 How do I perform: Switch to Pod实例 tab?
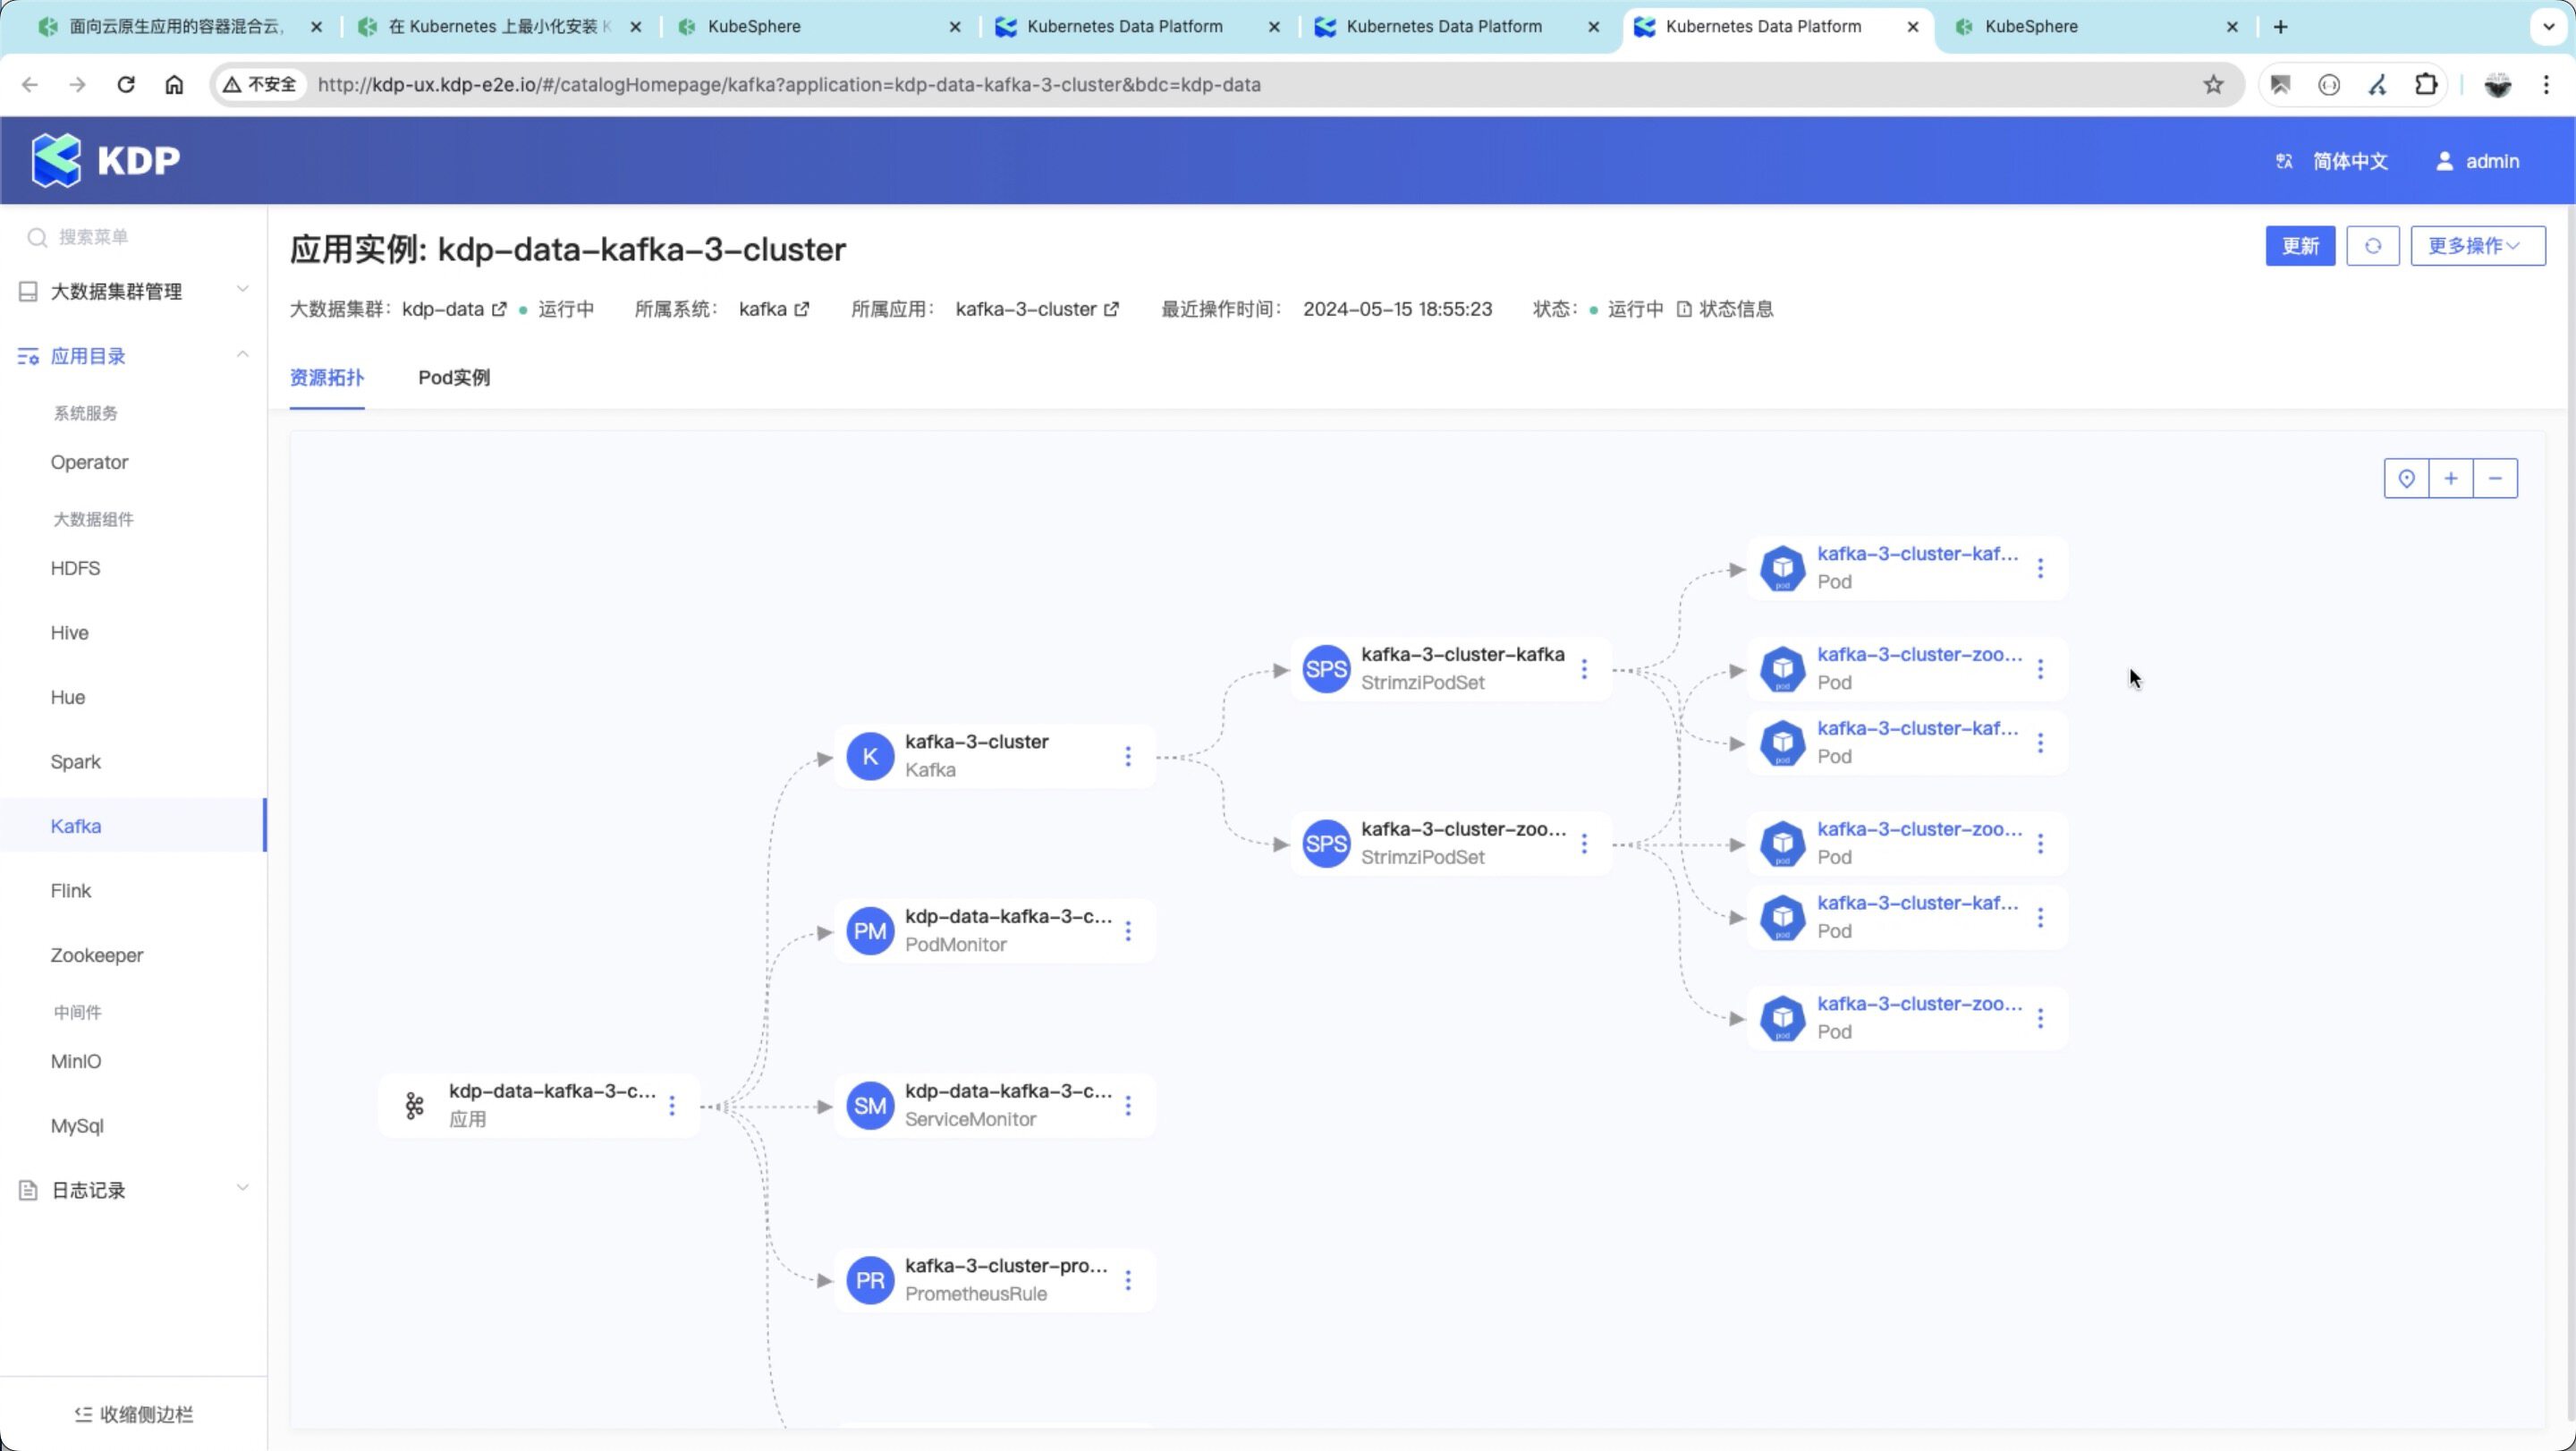tap(454, 378)
